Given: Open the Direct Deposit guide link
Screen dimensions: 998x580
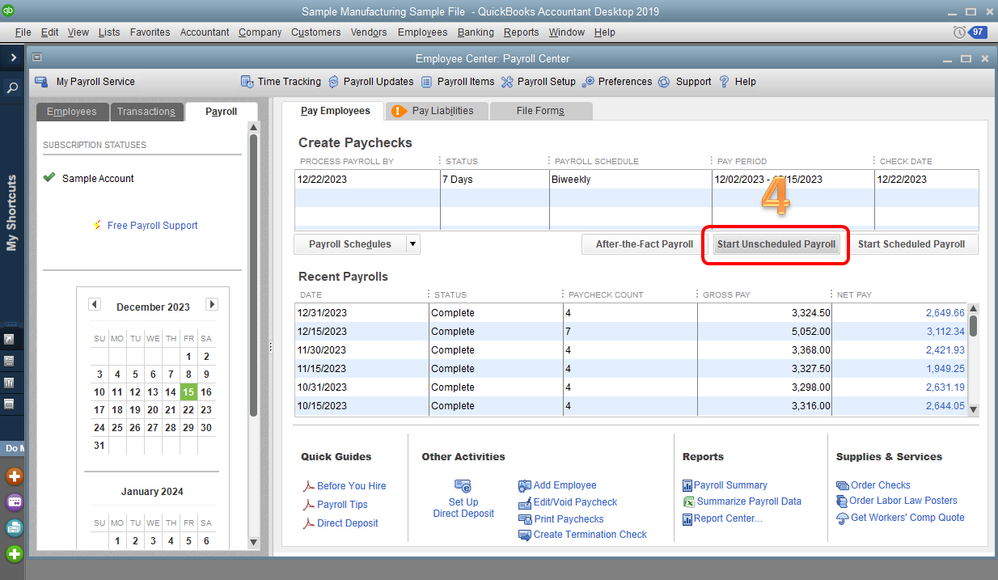Looking at the screenshot, I should (348, 523).
